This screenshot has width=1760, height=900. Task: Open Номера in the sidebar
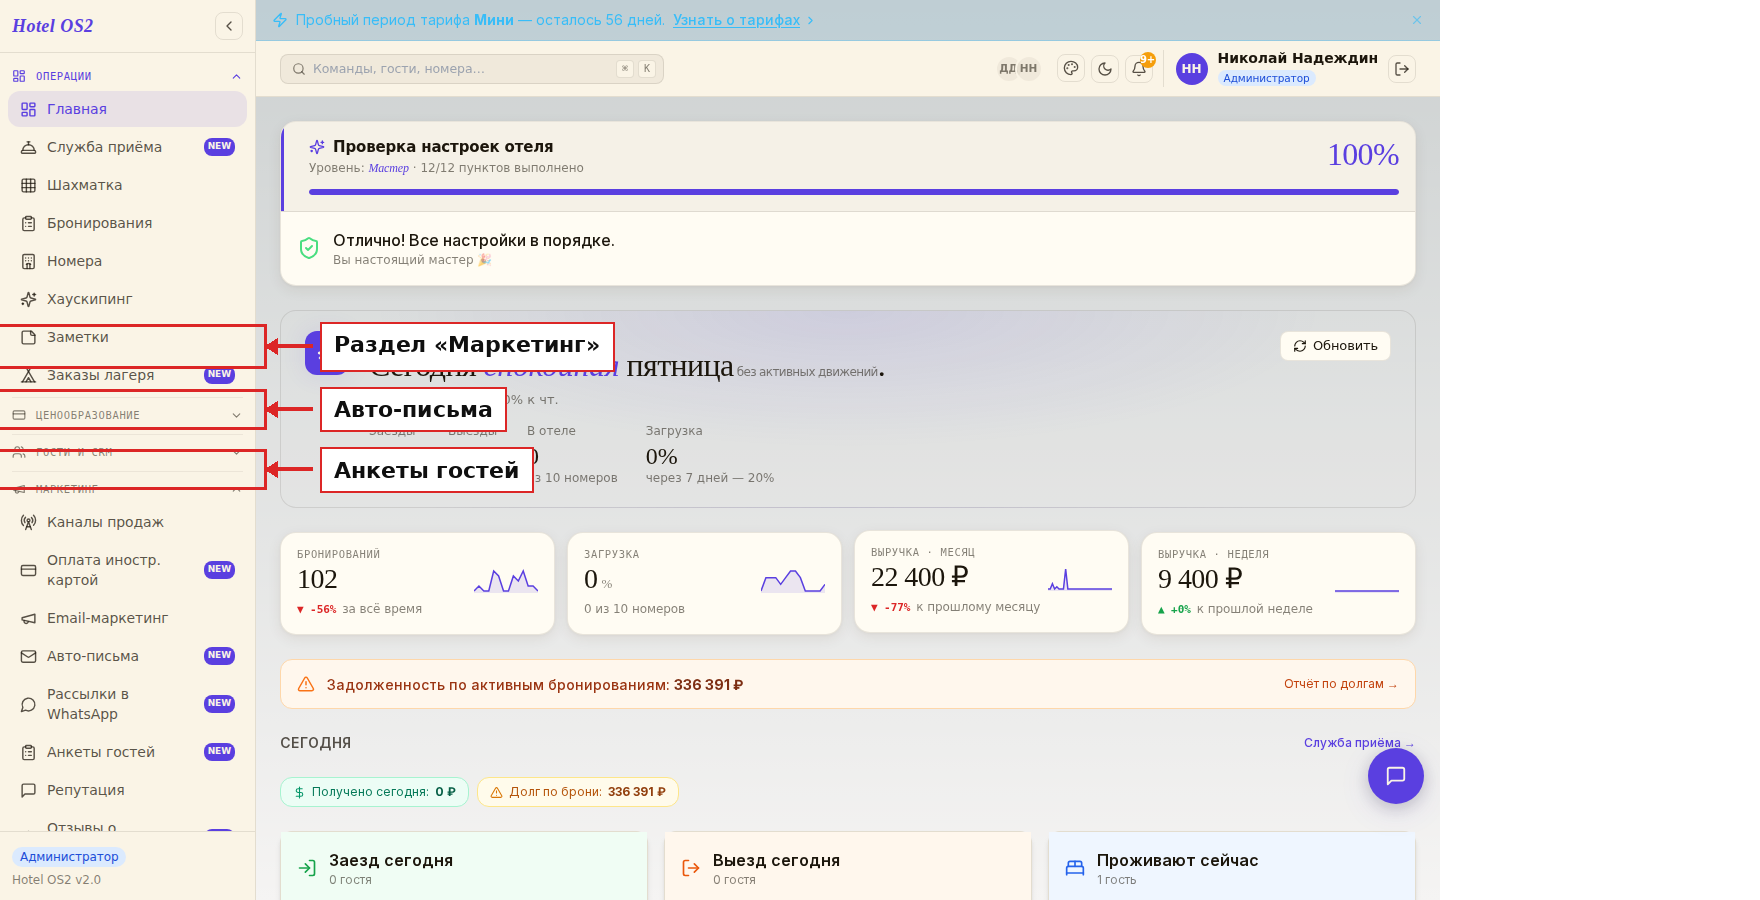pyautogui.click(x=127, y=261)
